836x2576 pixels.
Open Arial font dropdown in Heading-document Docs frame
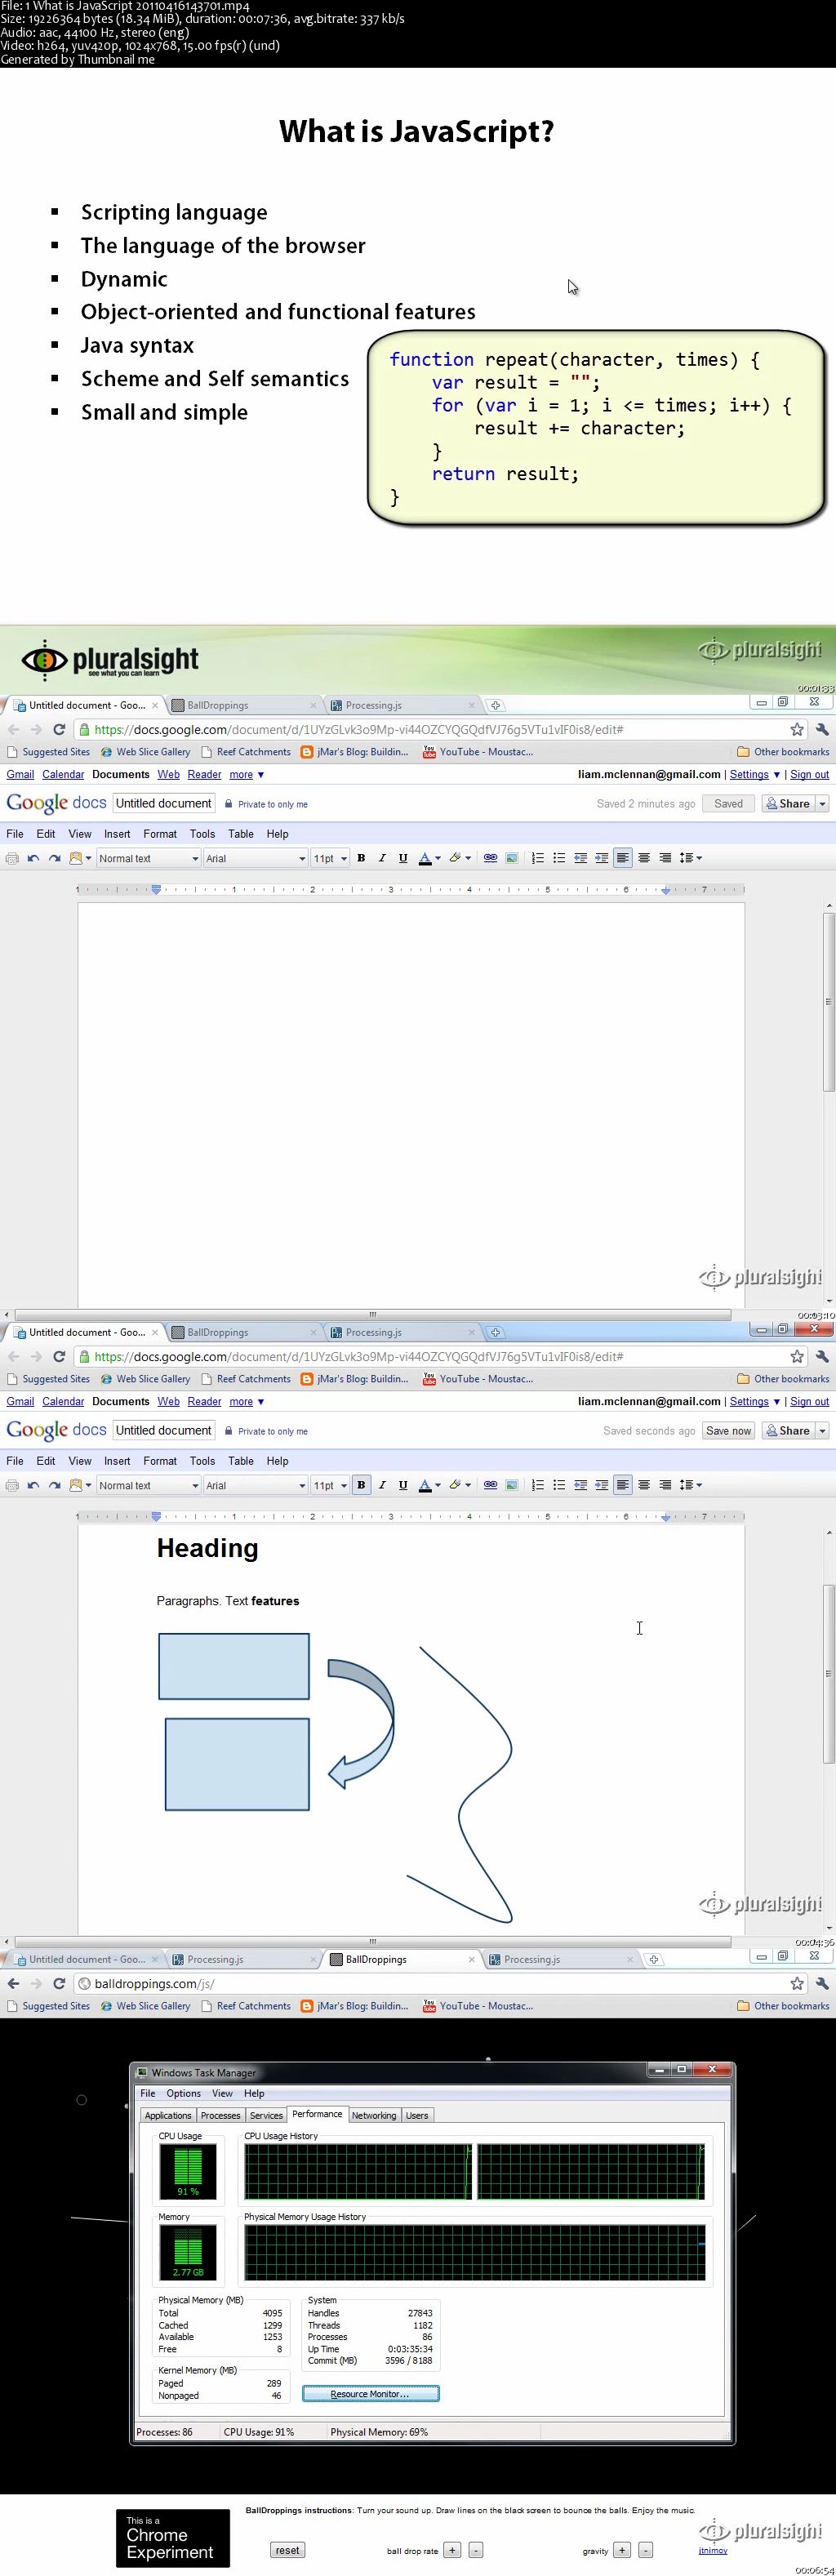pyautogui.click(x=255, y=1485)
